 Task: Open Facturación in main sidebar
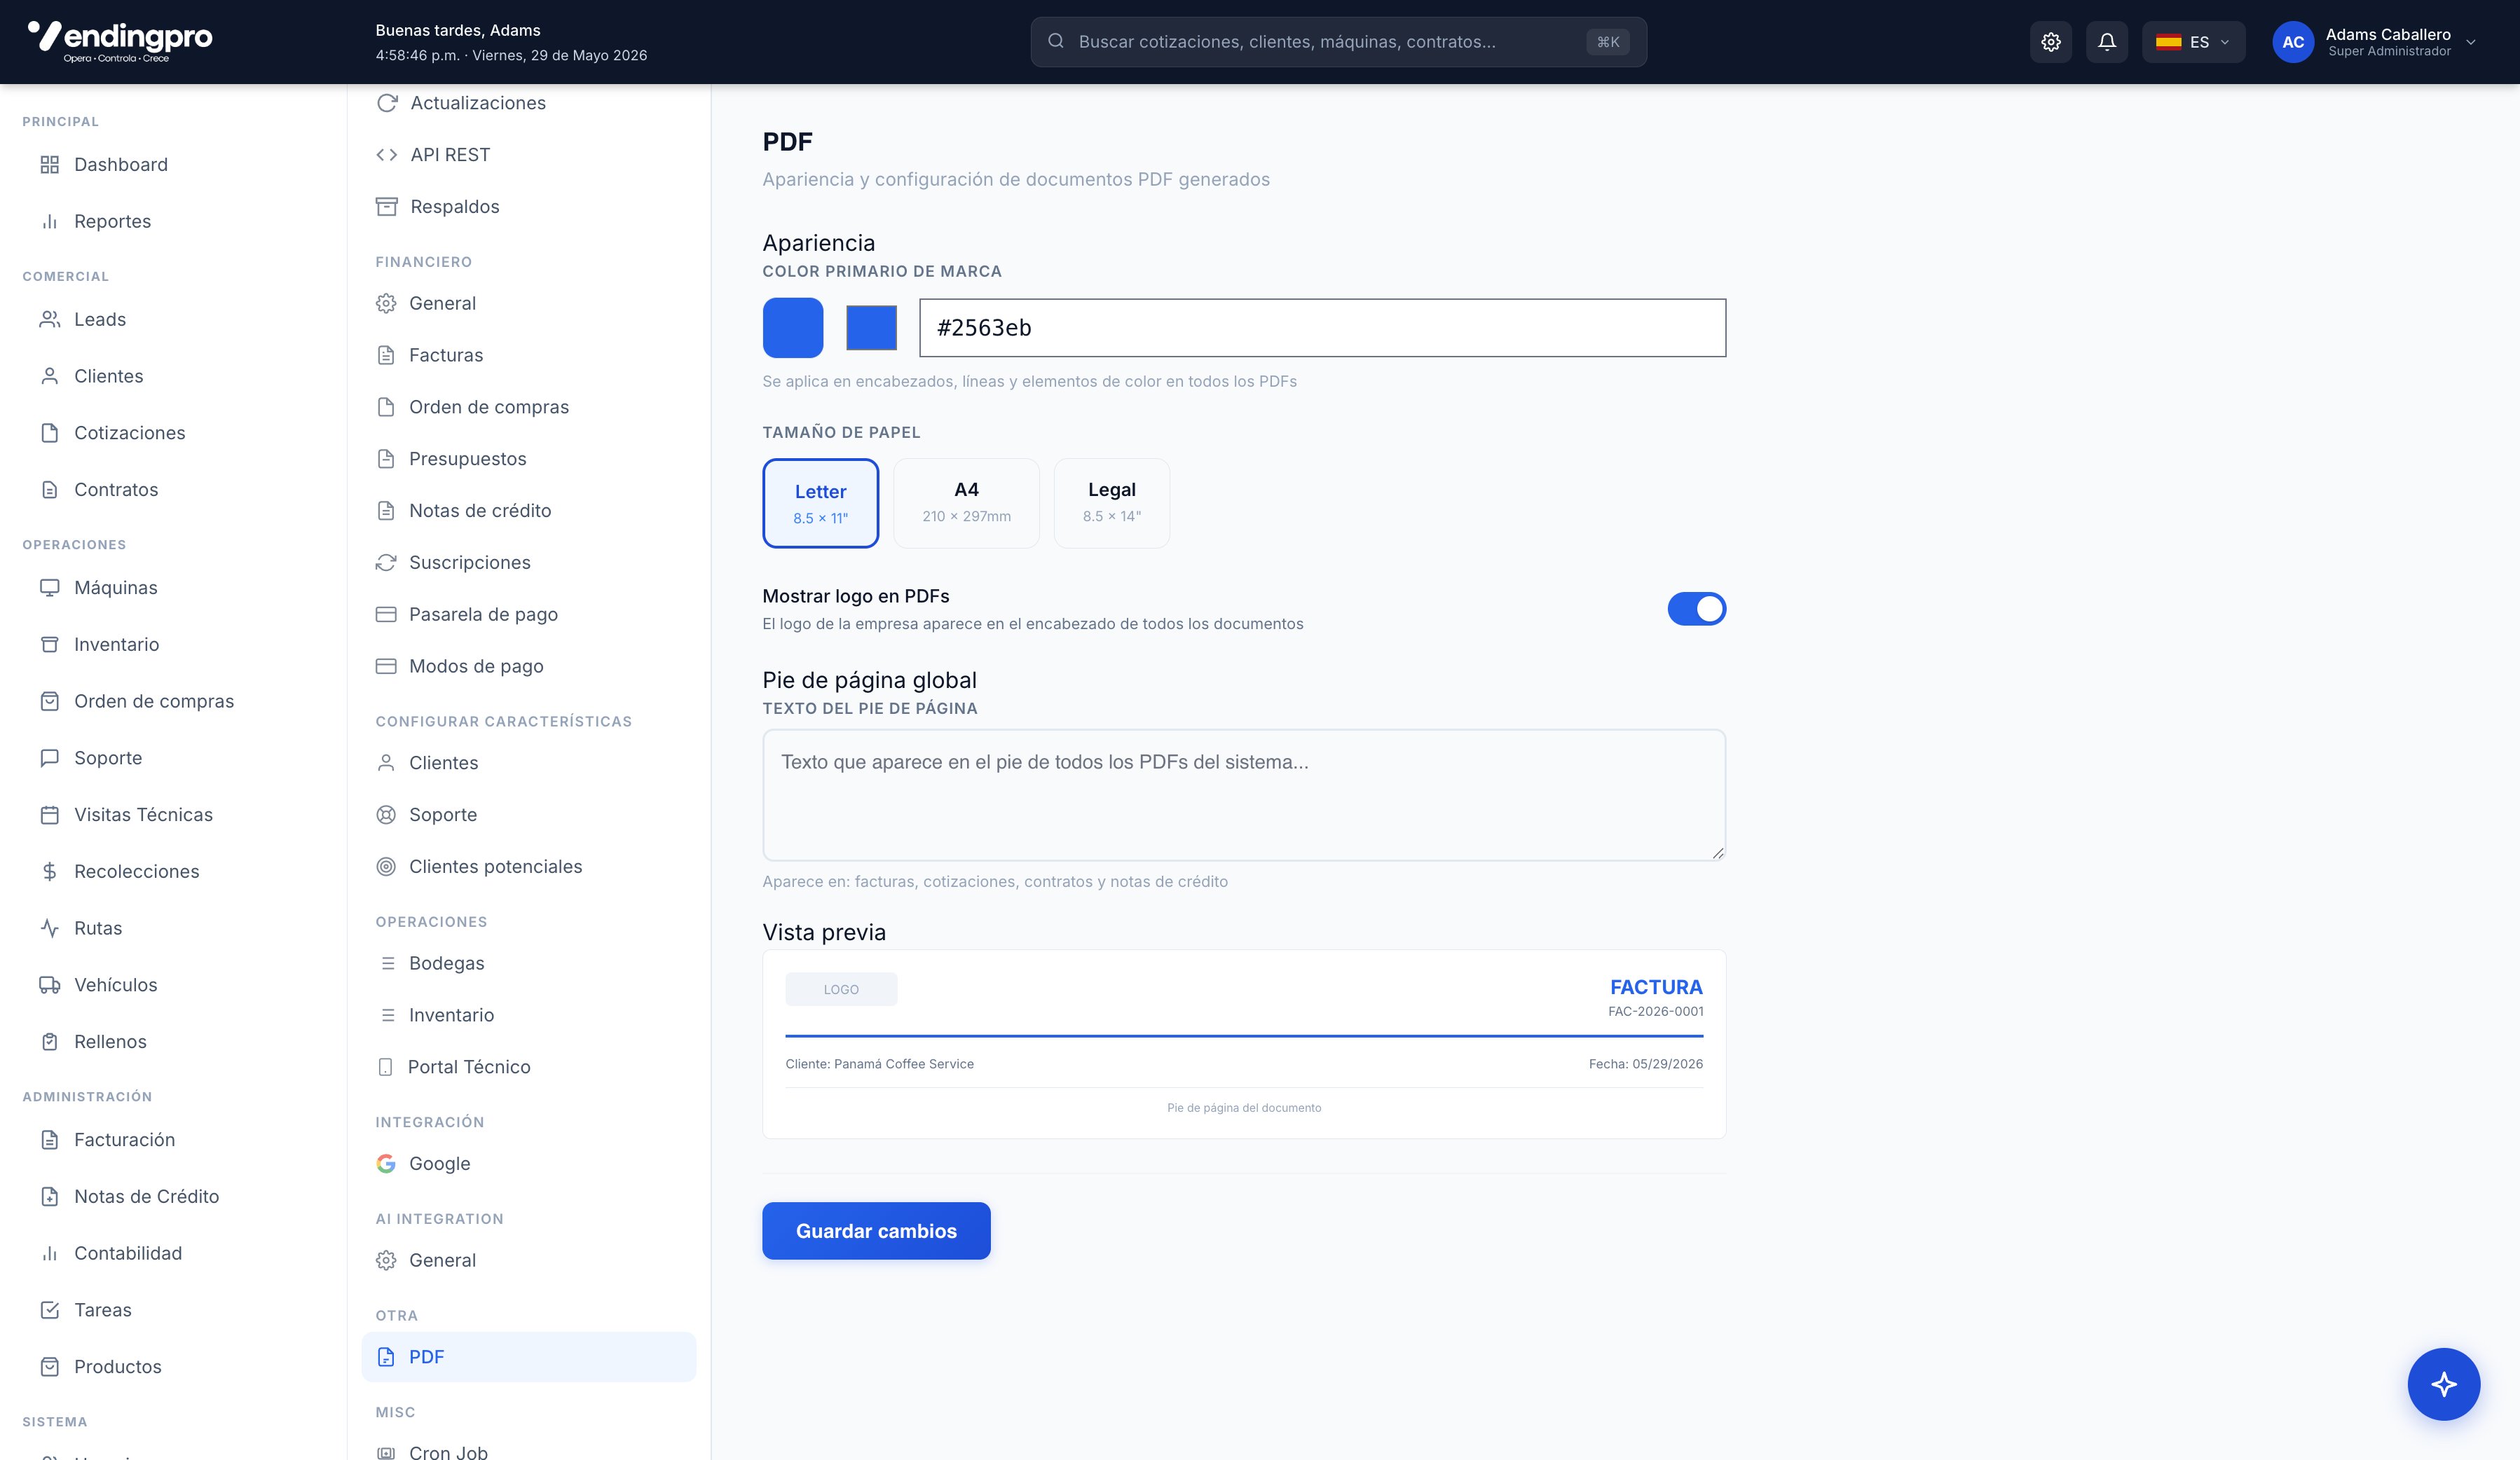124,1140
